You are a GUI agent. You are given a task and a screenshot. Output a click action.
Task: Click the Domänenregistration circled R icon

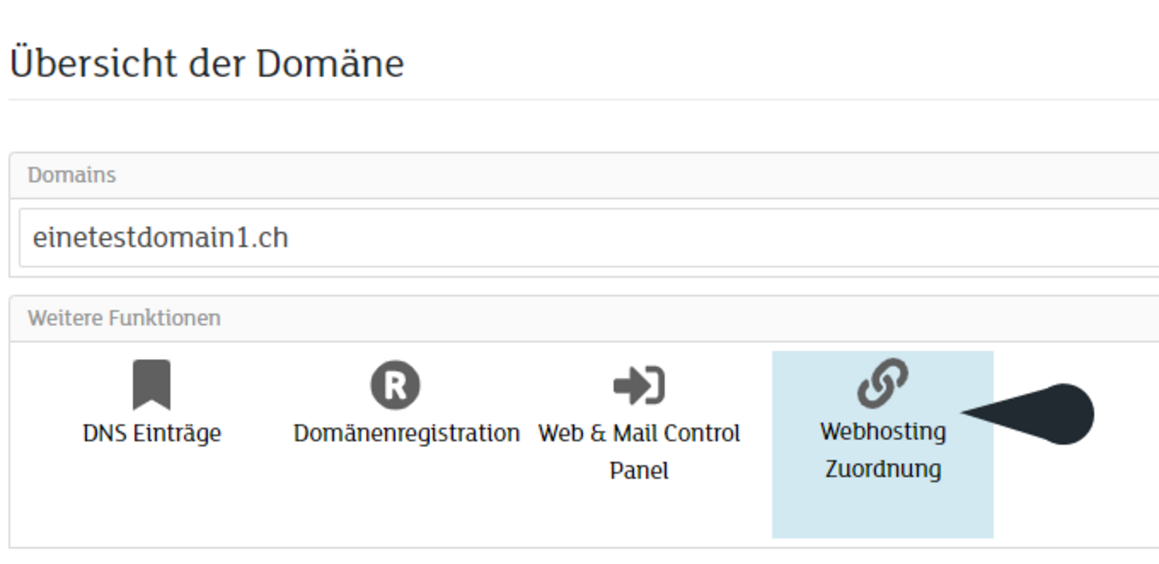click(395, 385)
